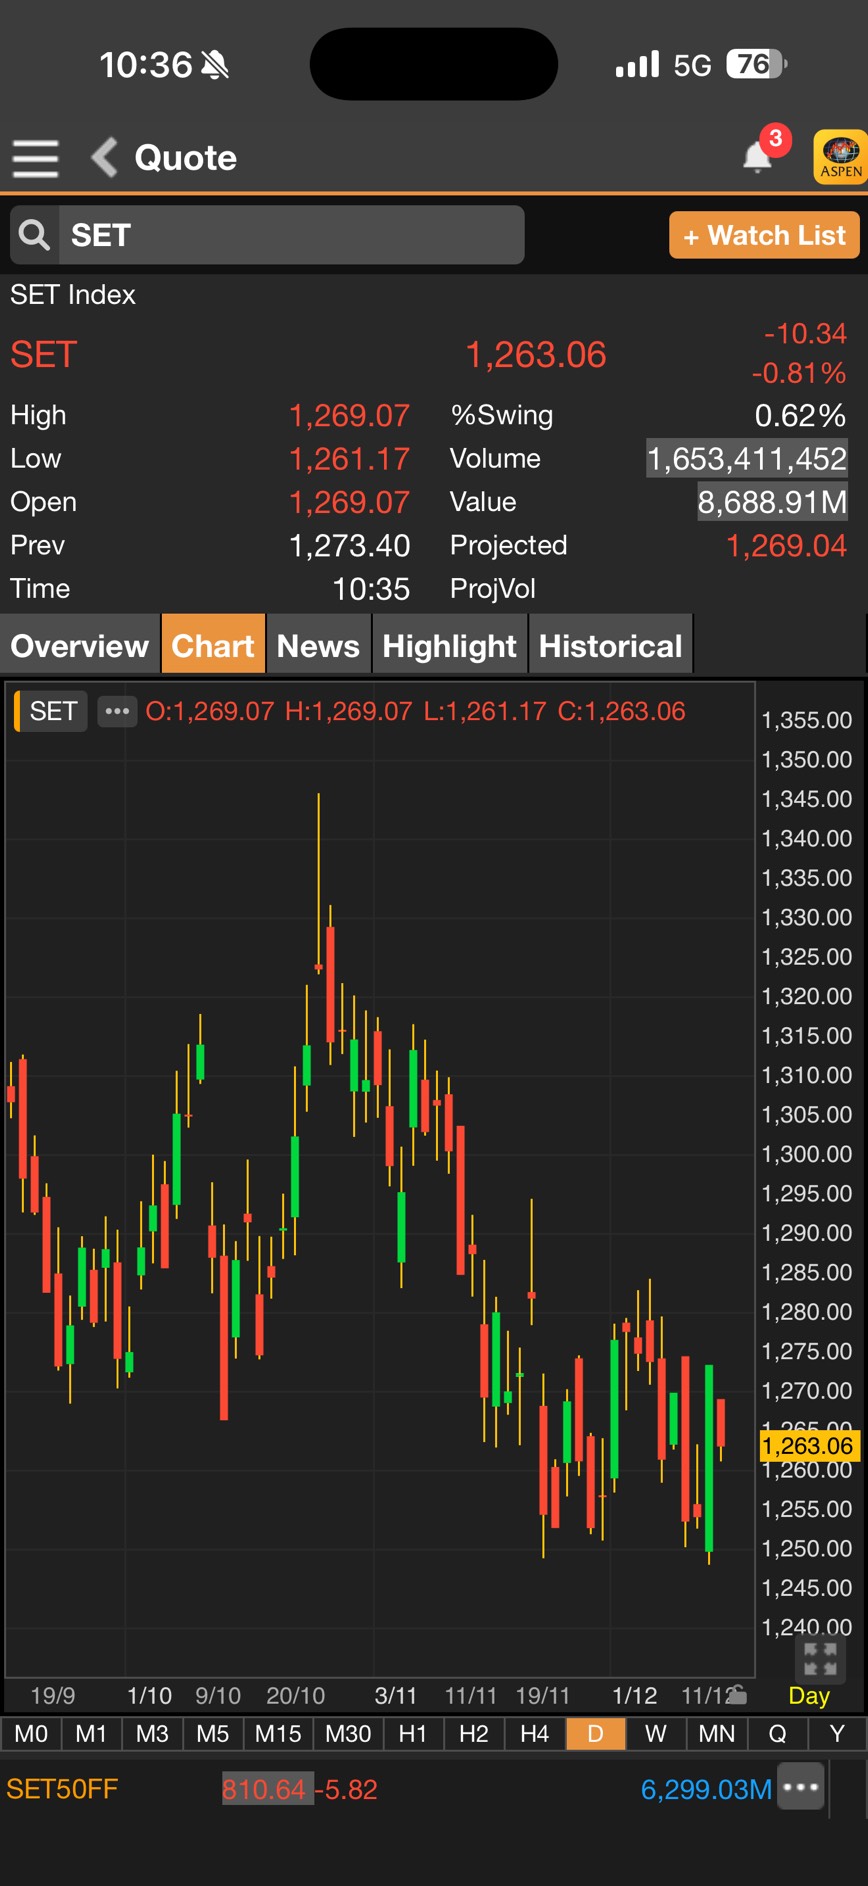
Task: Add SET to Watch List
Action: click(x=764, y=235)
